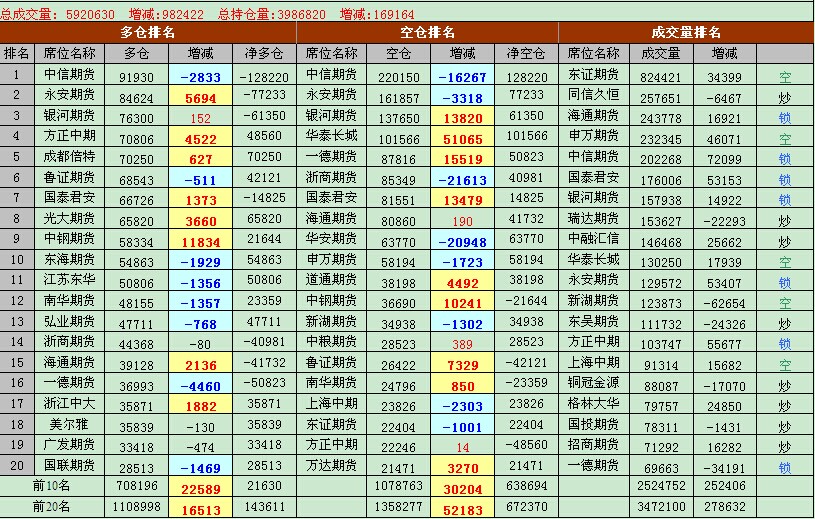Viewport: 815px width, 519px height.
Task: Select seat 瑞达期货 in volume ranking
Action: [x=593, y=219]
